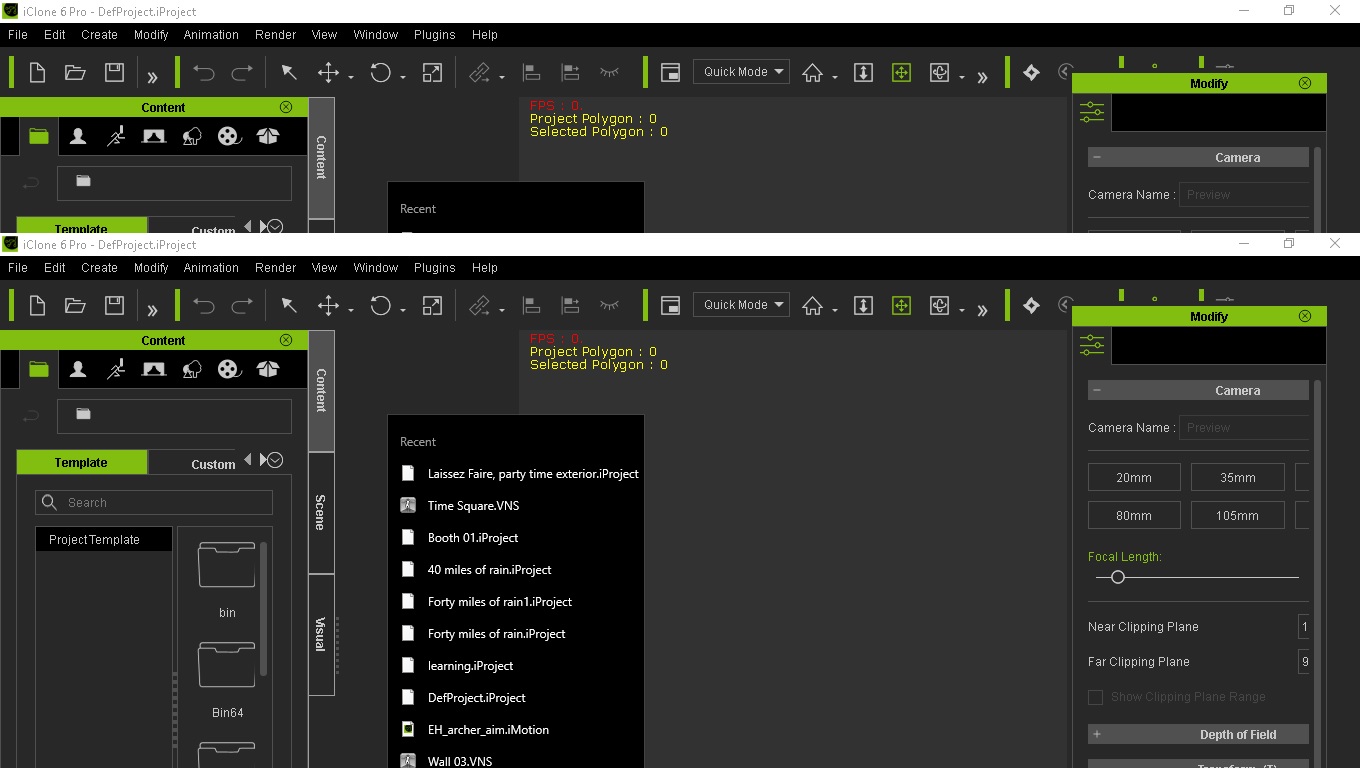Click Home camera icon in lower window toolbar

pyautogui.click(x=812, y=305)
